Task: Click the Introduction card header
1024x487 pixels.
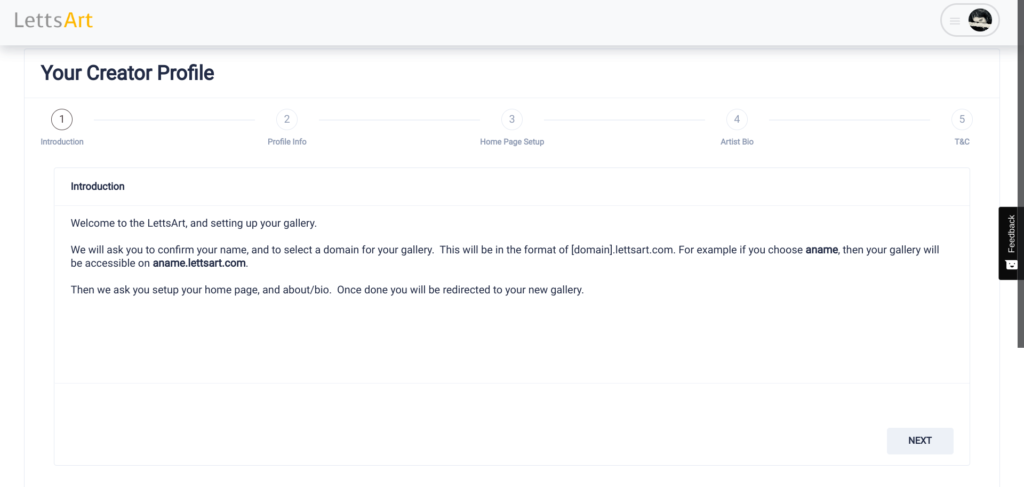Action: click(x=511, y=187)
